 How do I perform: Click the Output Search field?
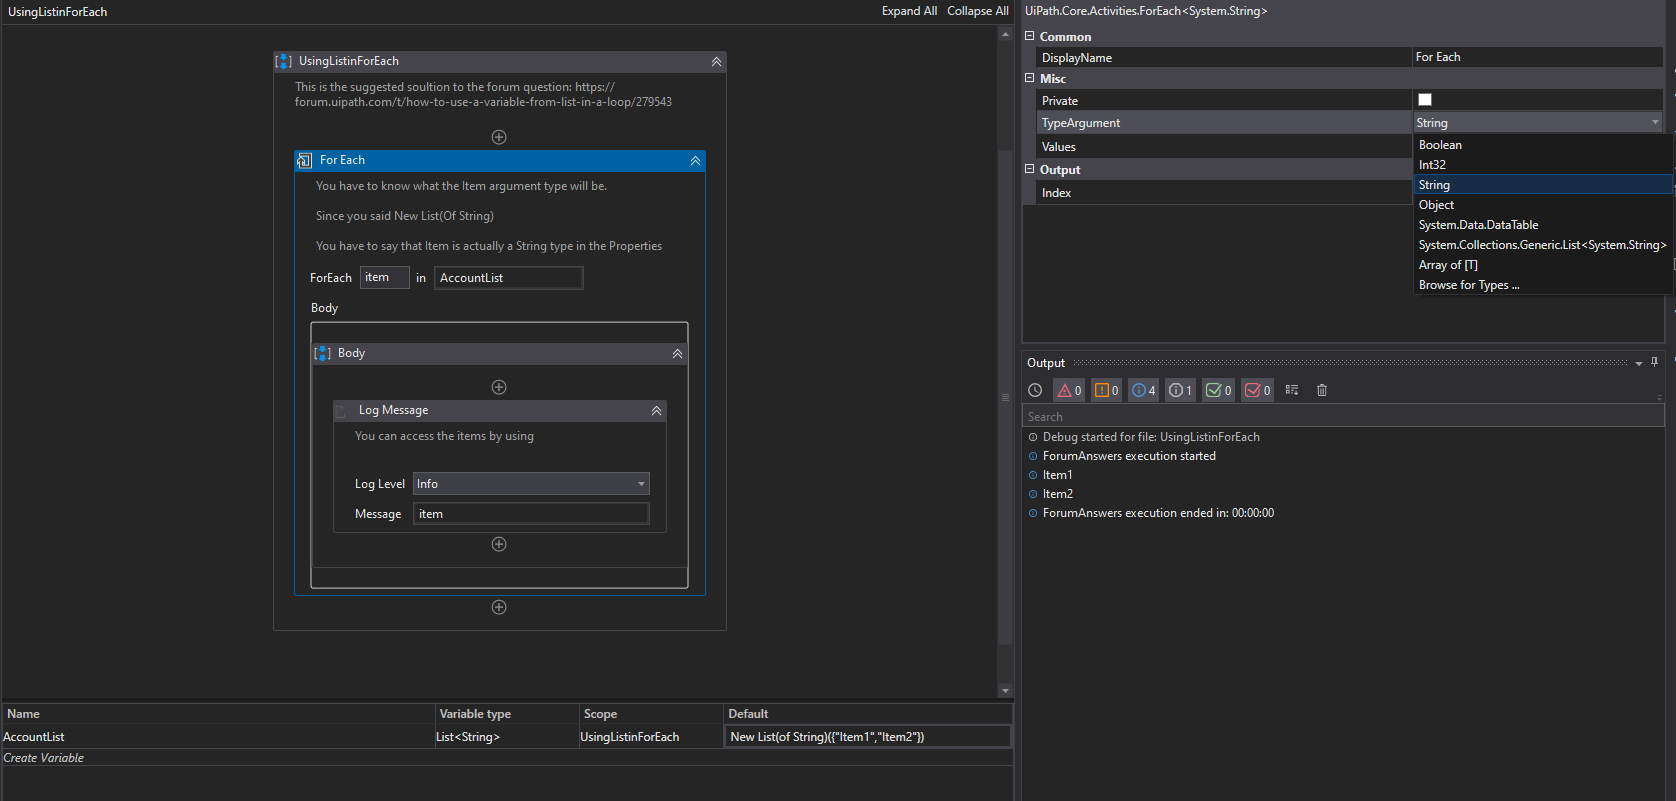point(1340,417)
